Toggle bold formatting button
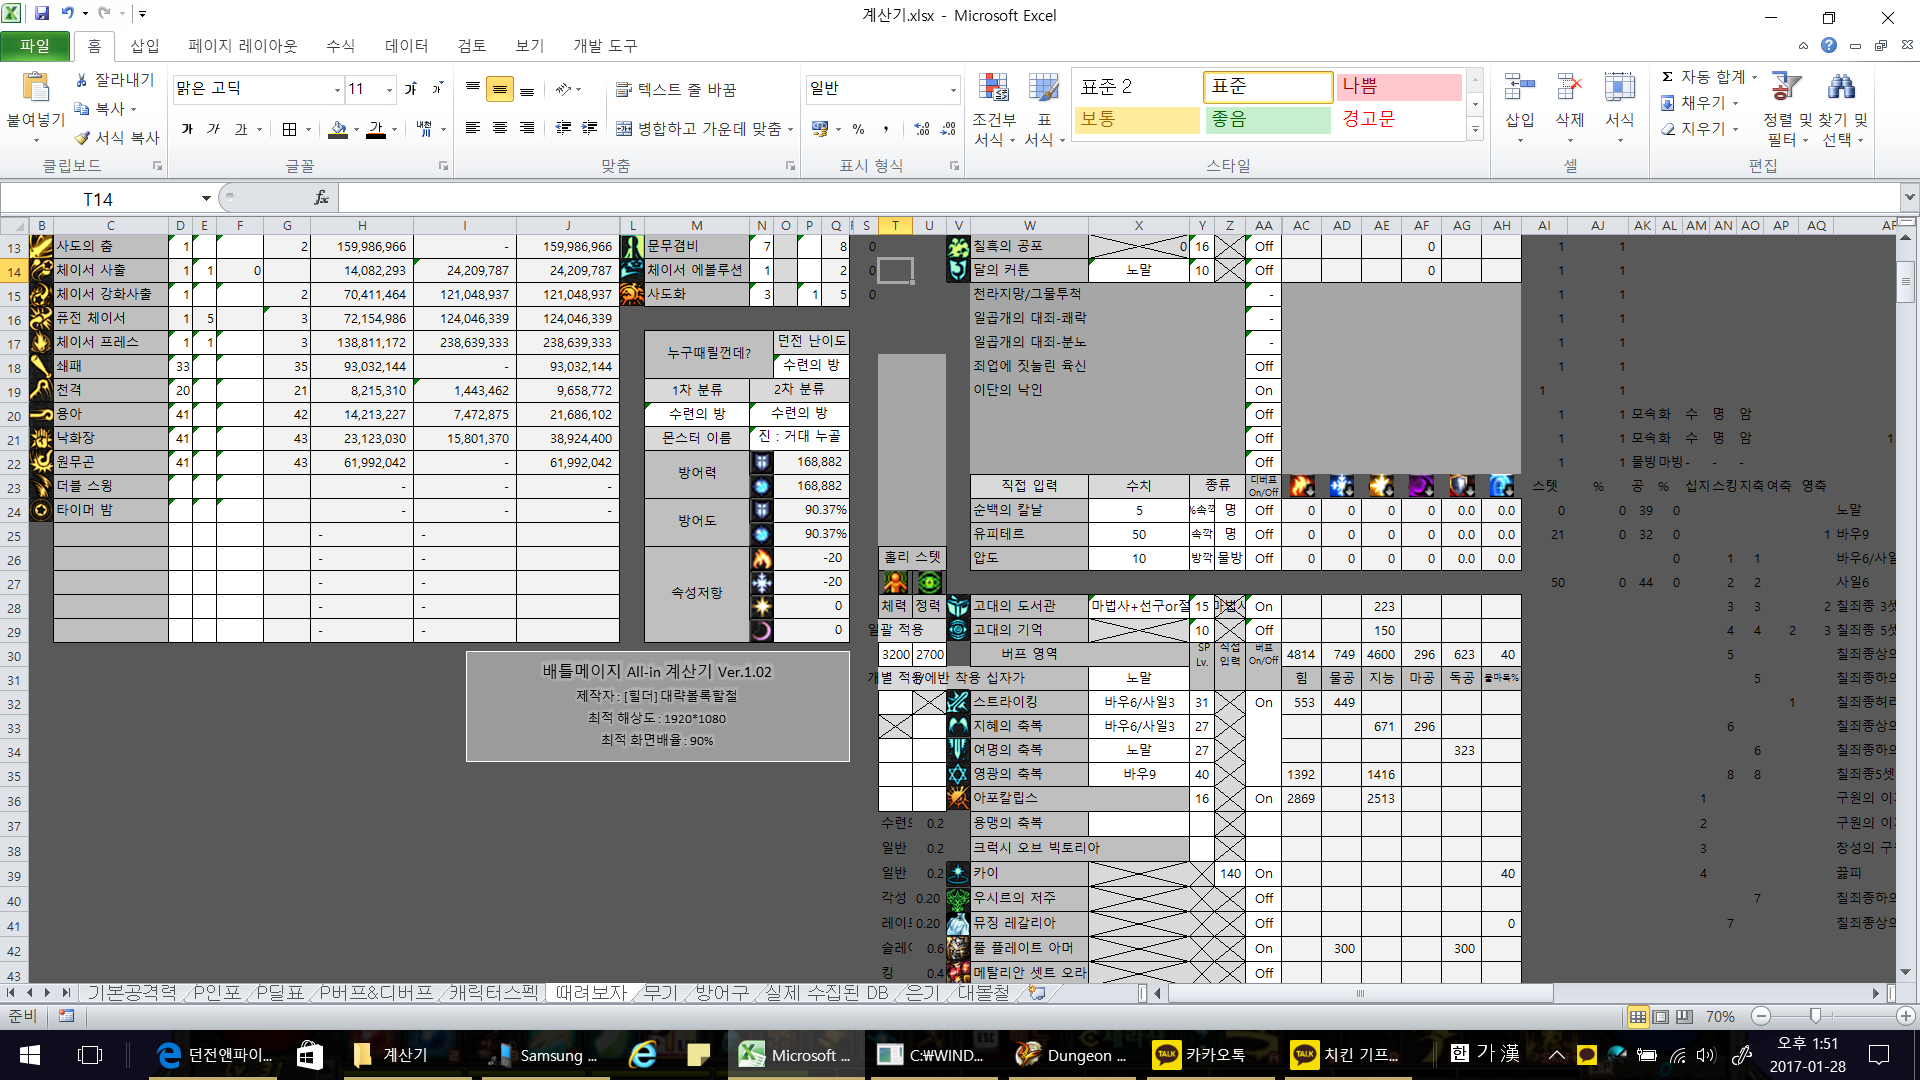This screenshot has width=1920, height=1080. pos(187,129)
